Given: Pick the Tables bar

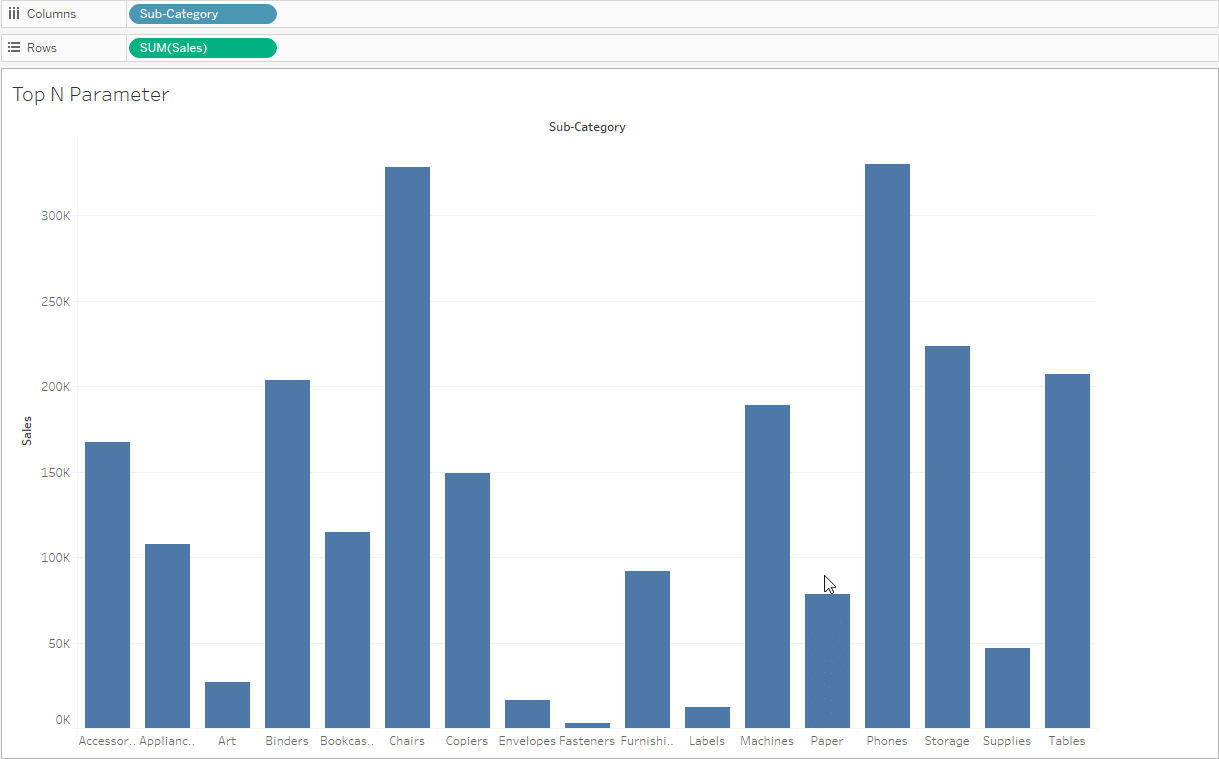Looking at the screenshot, I should tap(1067, 550).
